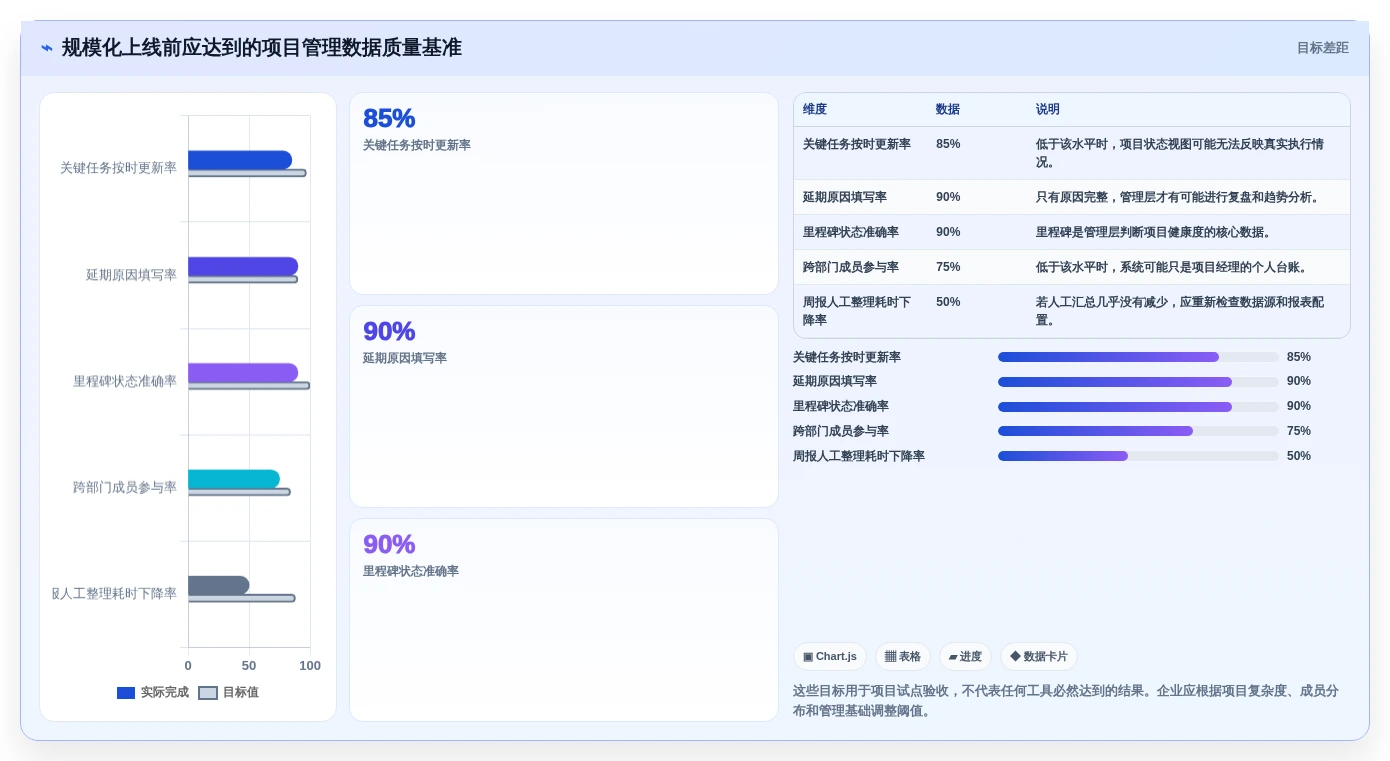The height and width of the screenshot is (761, 1390).
Task: Click the 人工整理耗时下降率 gray bar in chart
Action: (218, 586)
